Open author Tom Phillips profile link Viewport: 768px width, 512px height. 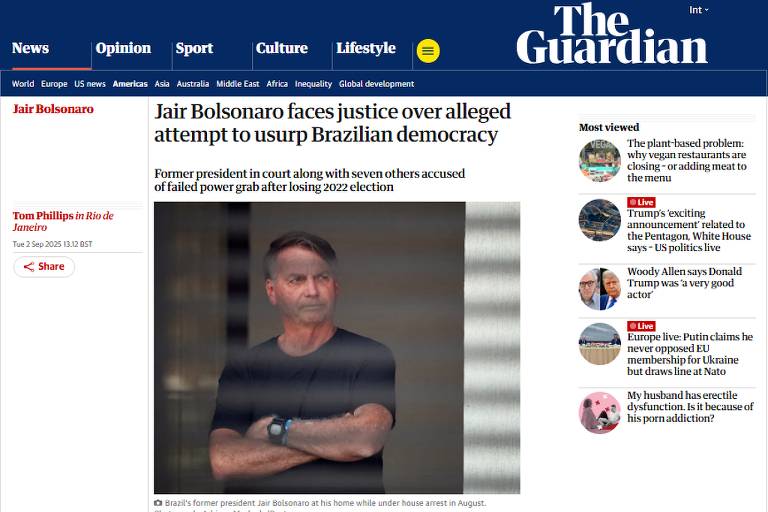(x=43, y=216)
